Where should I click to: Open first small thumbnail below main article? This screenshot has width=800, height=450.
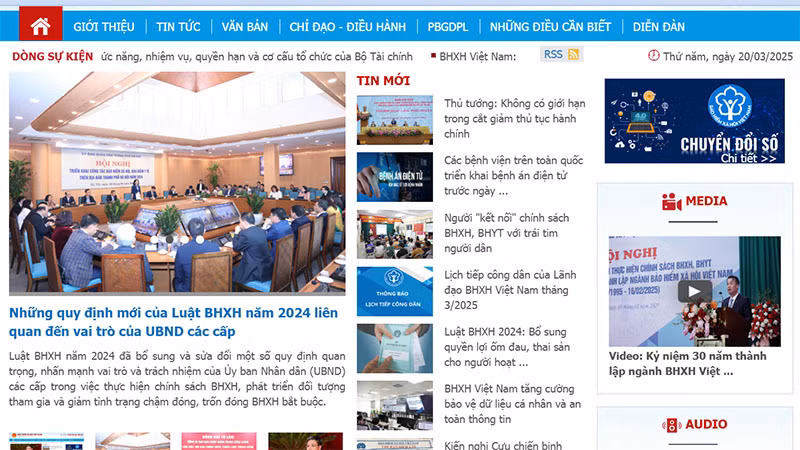pyautogui.click(x=46, y=441)
